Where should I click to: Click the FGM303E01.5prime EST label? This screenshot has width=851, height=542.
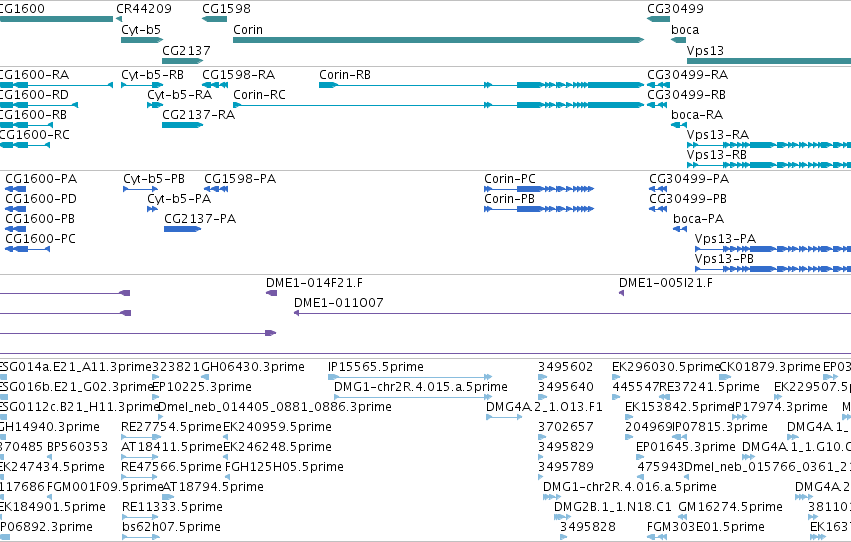pyautogui.click(x=706, y=528)
